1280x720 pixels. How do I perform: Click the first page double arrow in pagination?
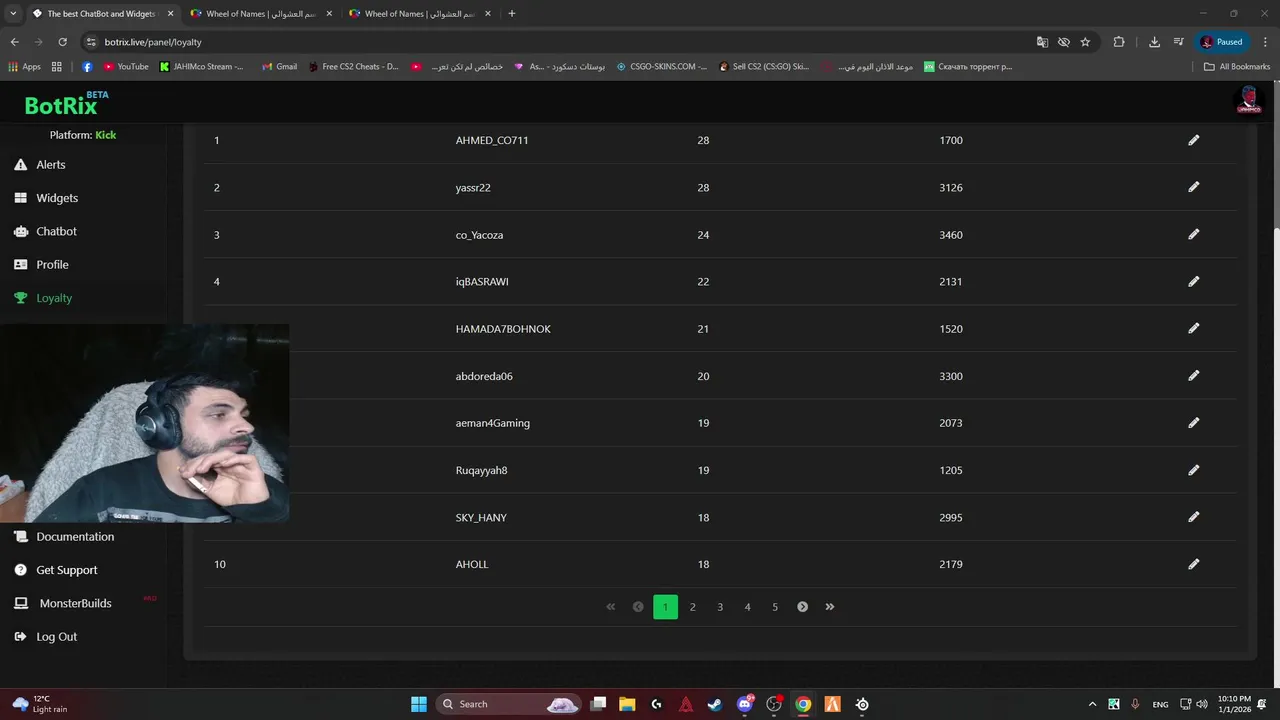(x=610, y=607)
